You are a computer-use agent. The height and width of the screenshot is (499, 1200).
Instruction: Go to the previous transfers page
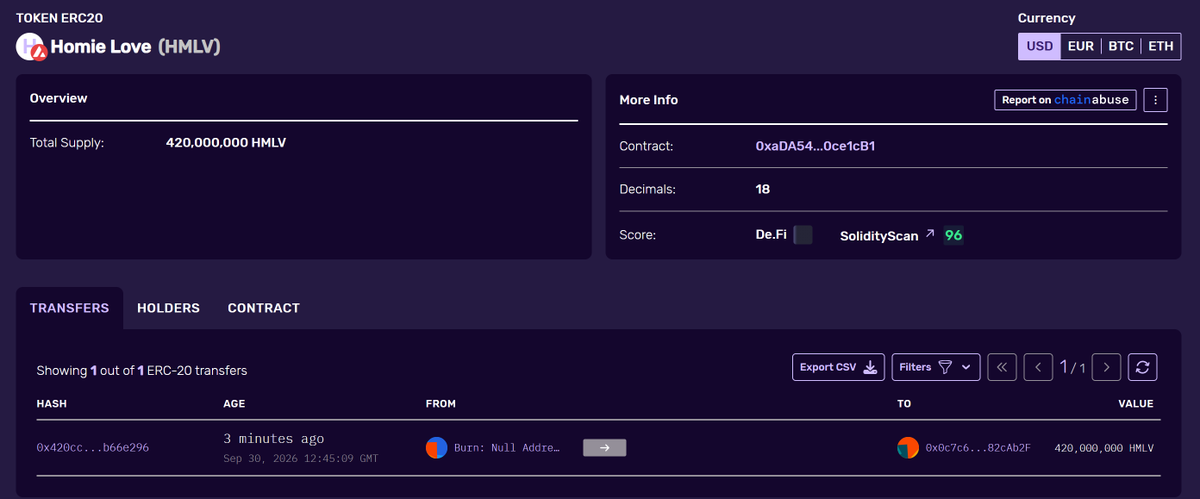point(1039,367)
